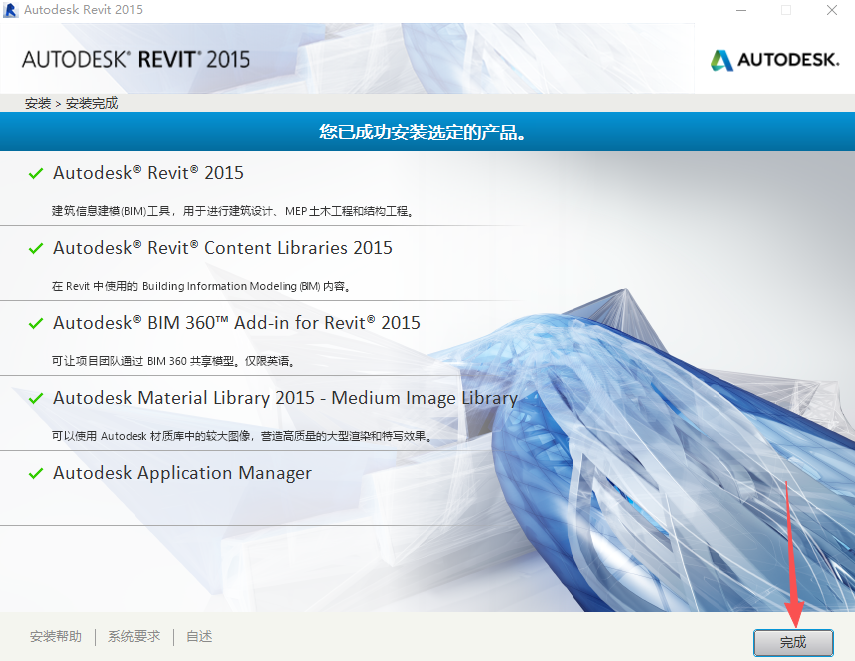The height and width of the screenshot is (661, 855).
Task: Click the '在 Revit 中使用的 Building Information Modeling' description
Action: [x=201, y=286]
